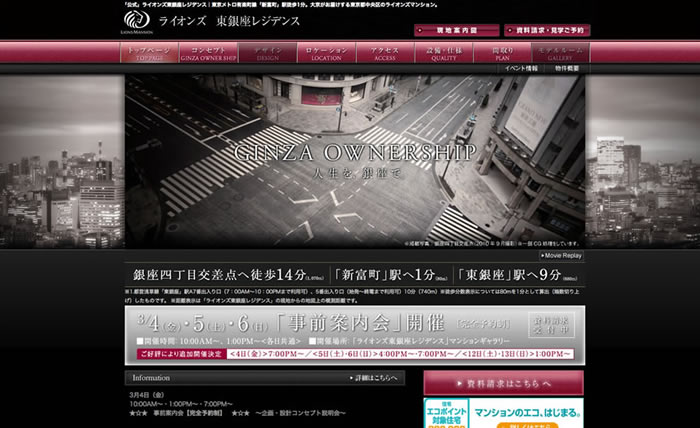
Task: Click the Lions Mansion logo icon
Action: pyautogui.click(x=137, y=22)
